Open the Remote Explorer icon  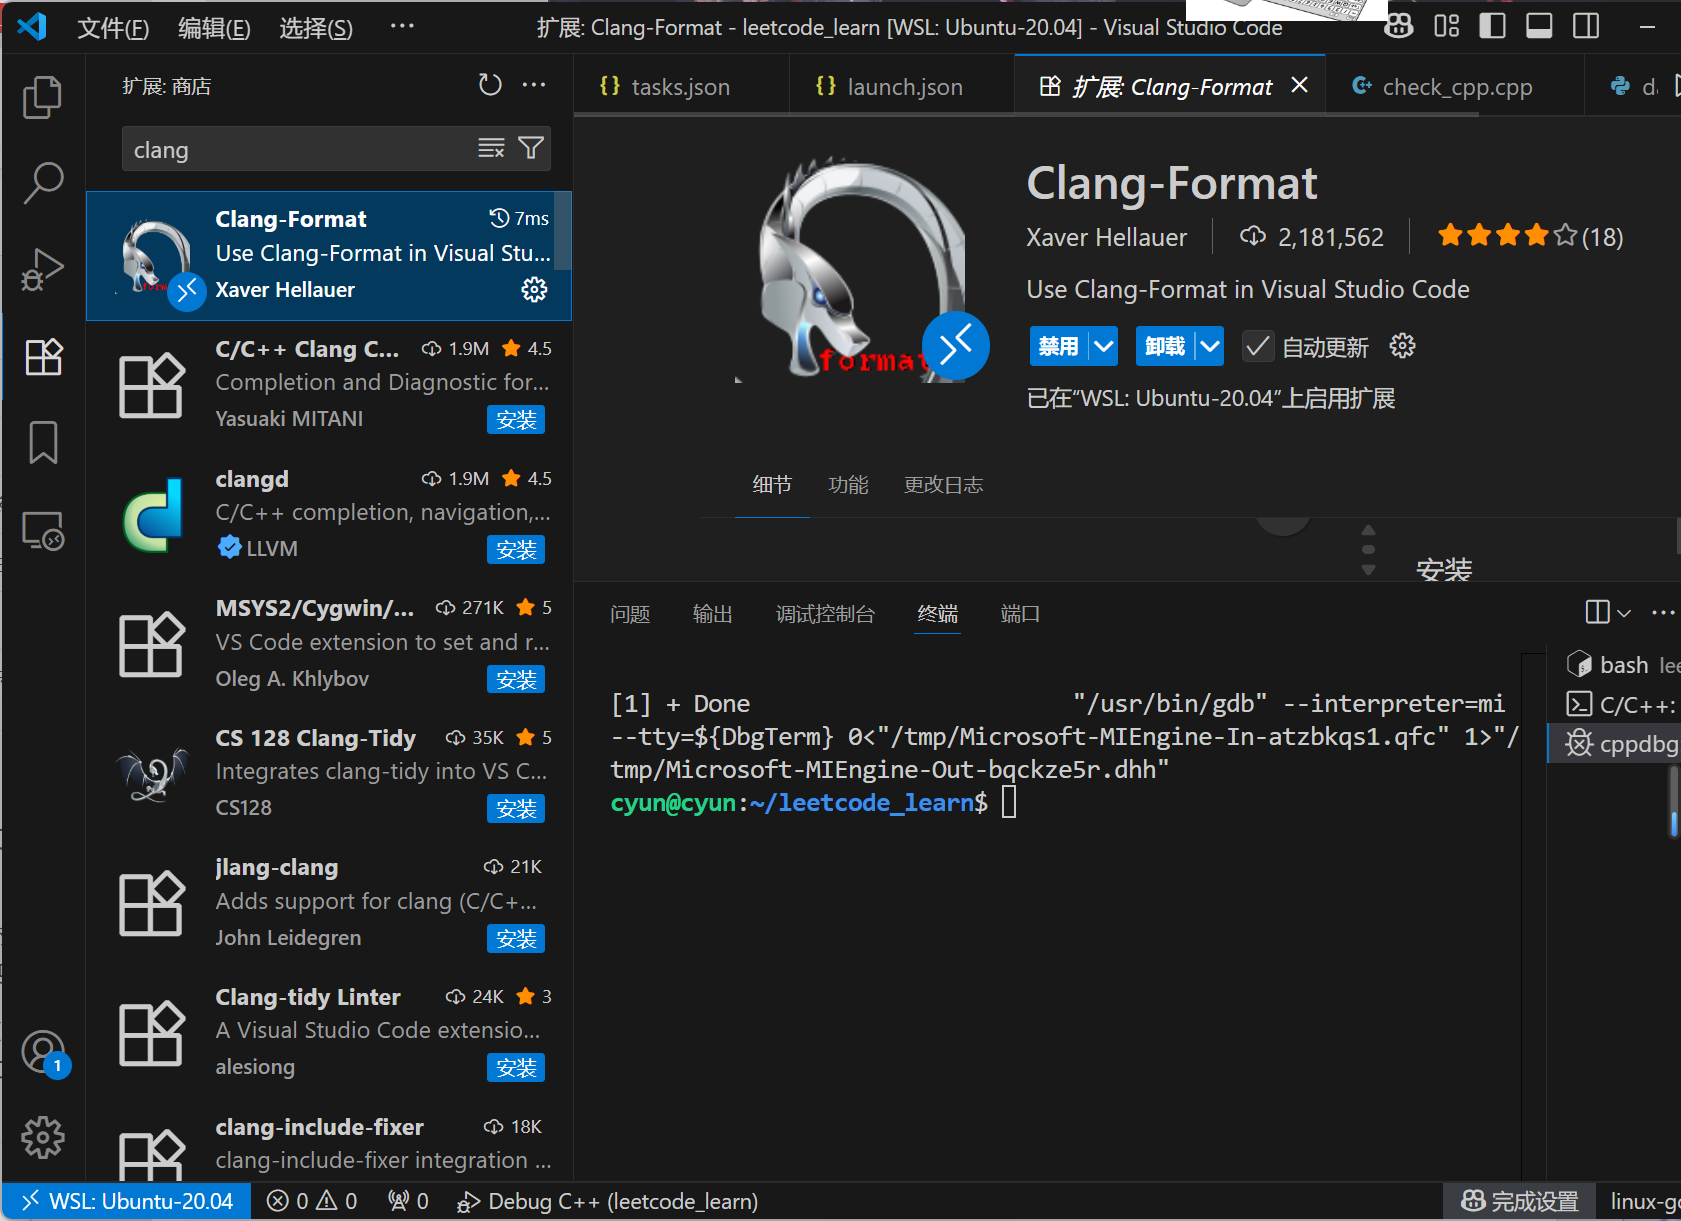coord(43,530)
